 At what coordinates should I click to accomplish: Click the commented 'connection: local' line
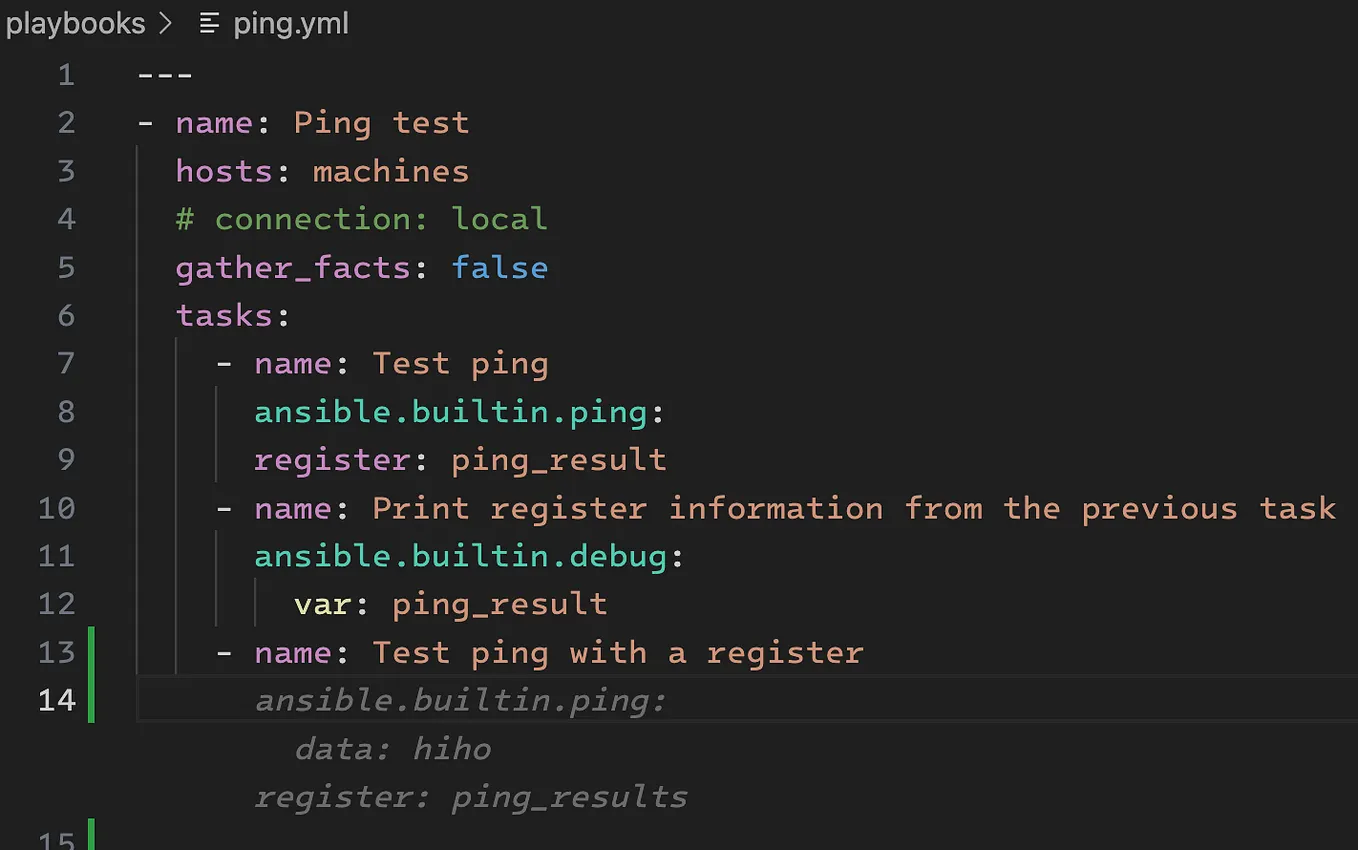(361, 219)
